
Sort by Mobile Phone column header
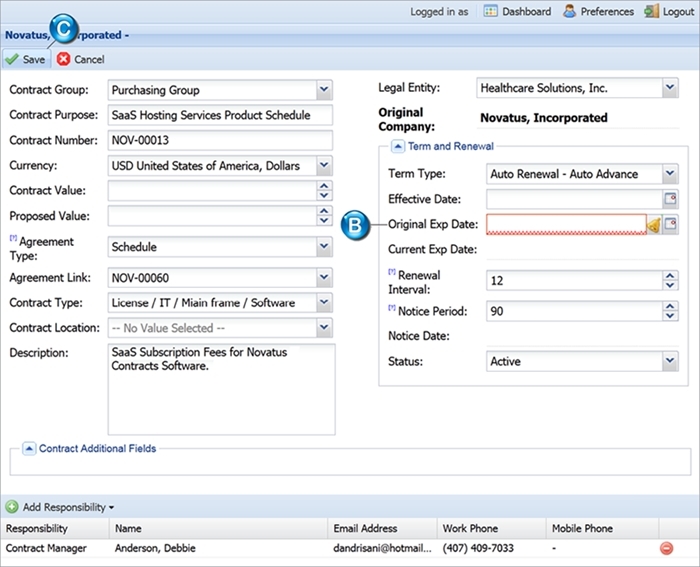602,528
